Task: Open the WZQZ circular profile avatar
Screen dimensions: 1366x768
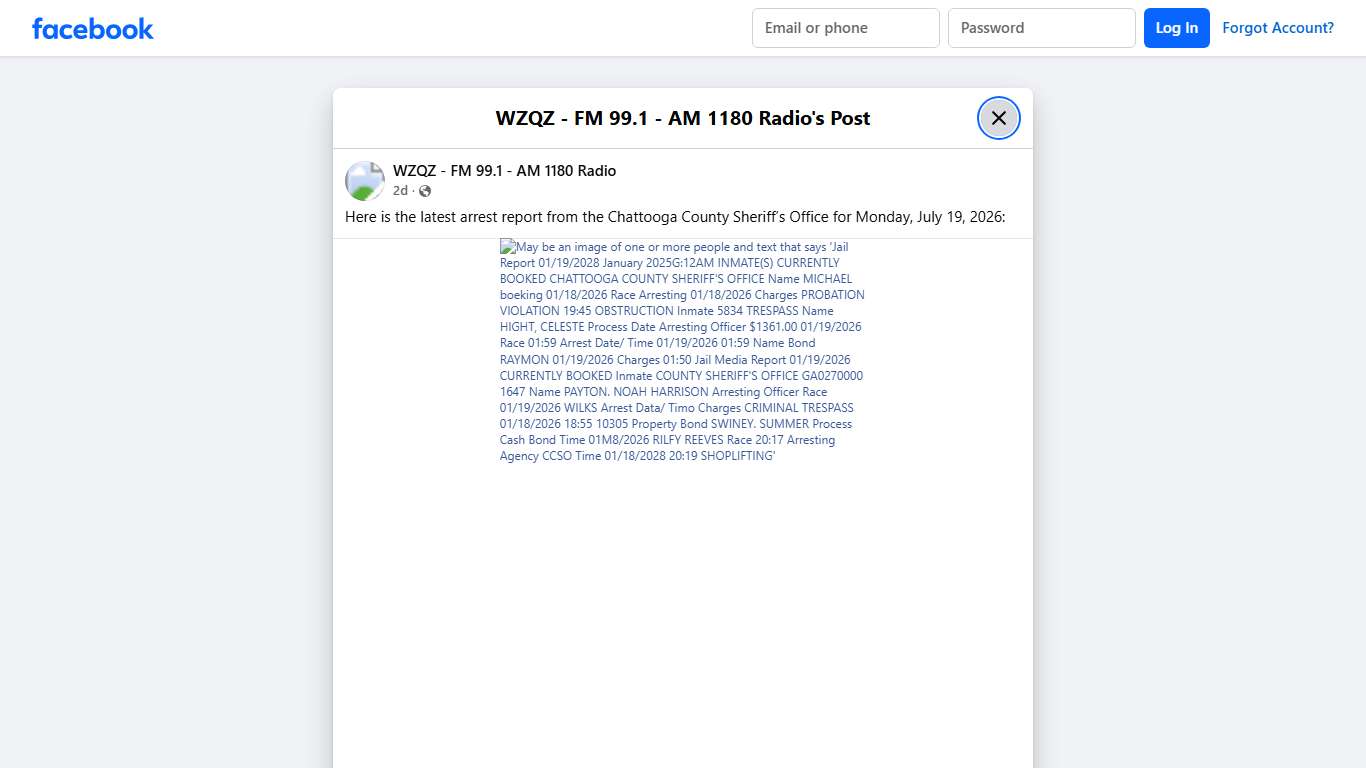Action: coord(364,181)
